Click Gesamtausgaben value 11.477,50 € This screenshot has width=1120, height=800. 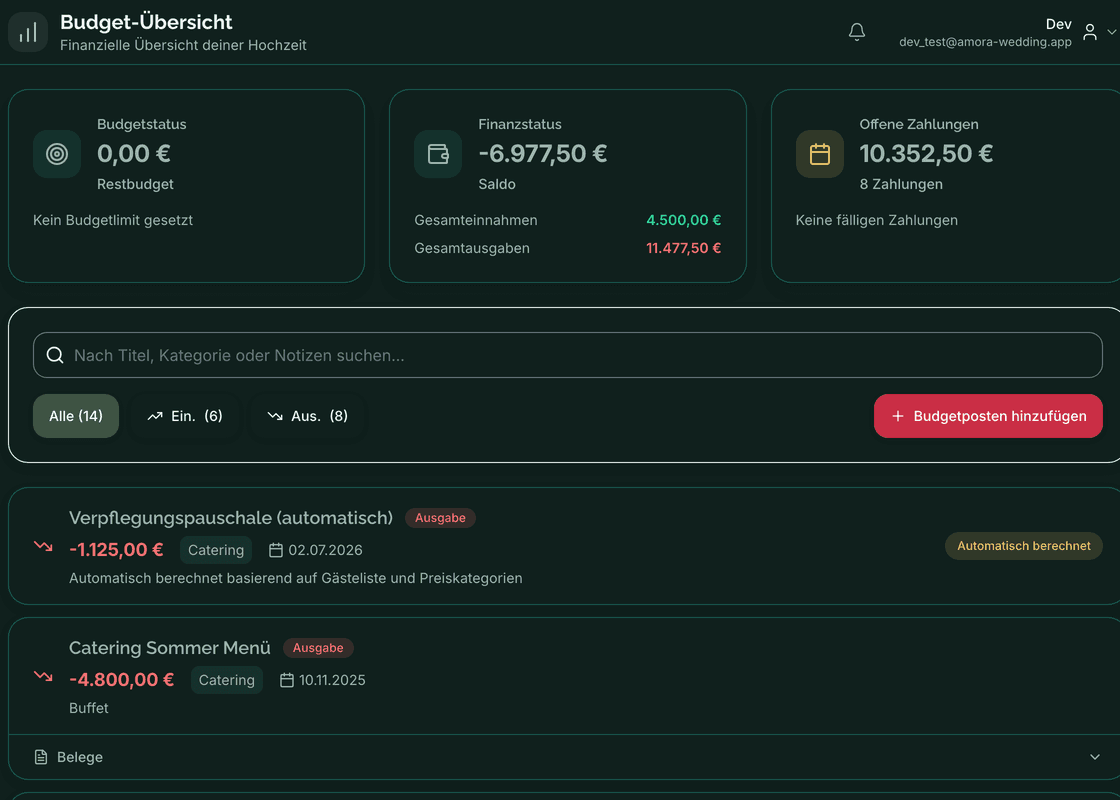click(x=684, y=248)
